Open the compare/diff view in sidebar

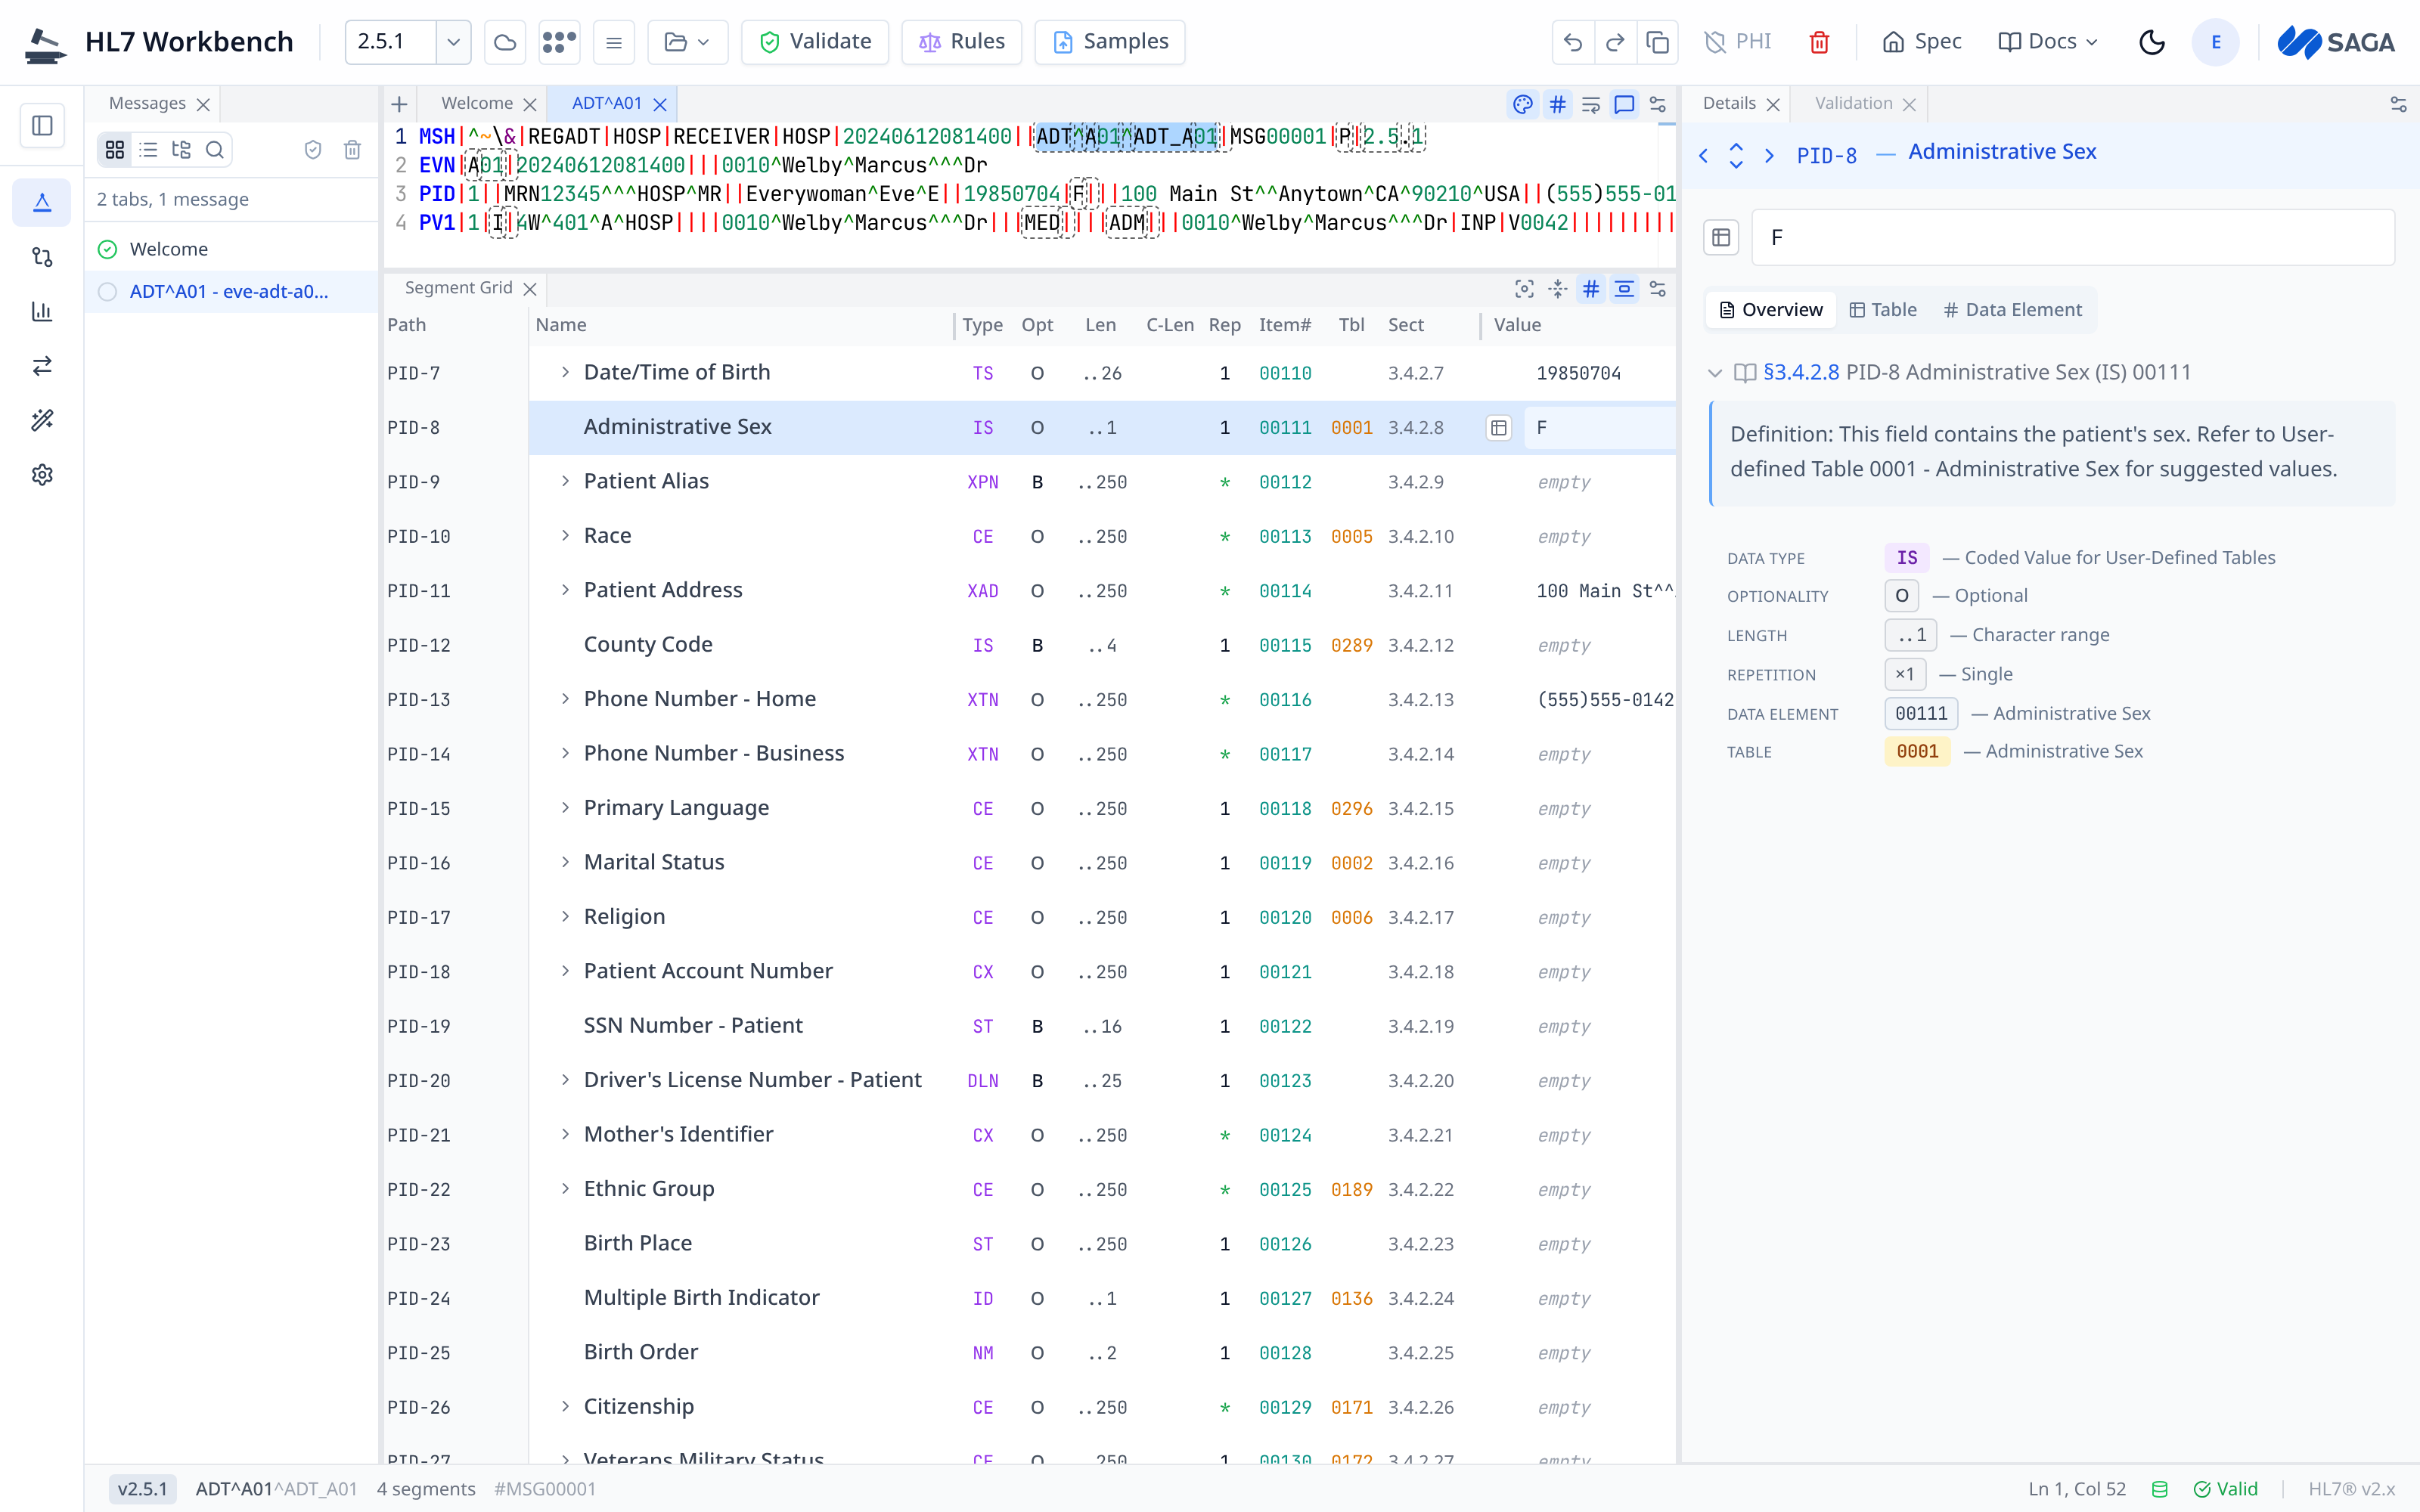(42, 257)
